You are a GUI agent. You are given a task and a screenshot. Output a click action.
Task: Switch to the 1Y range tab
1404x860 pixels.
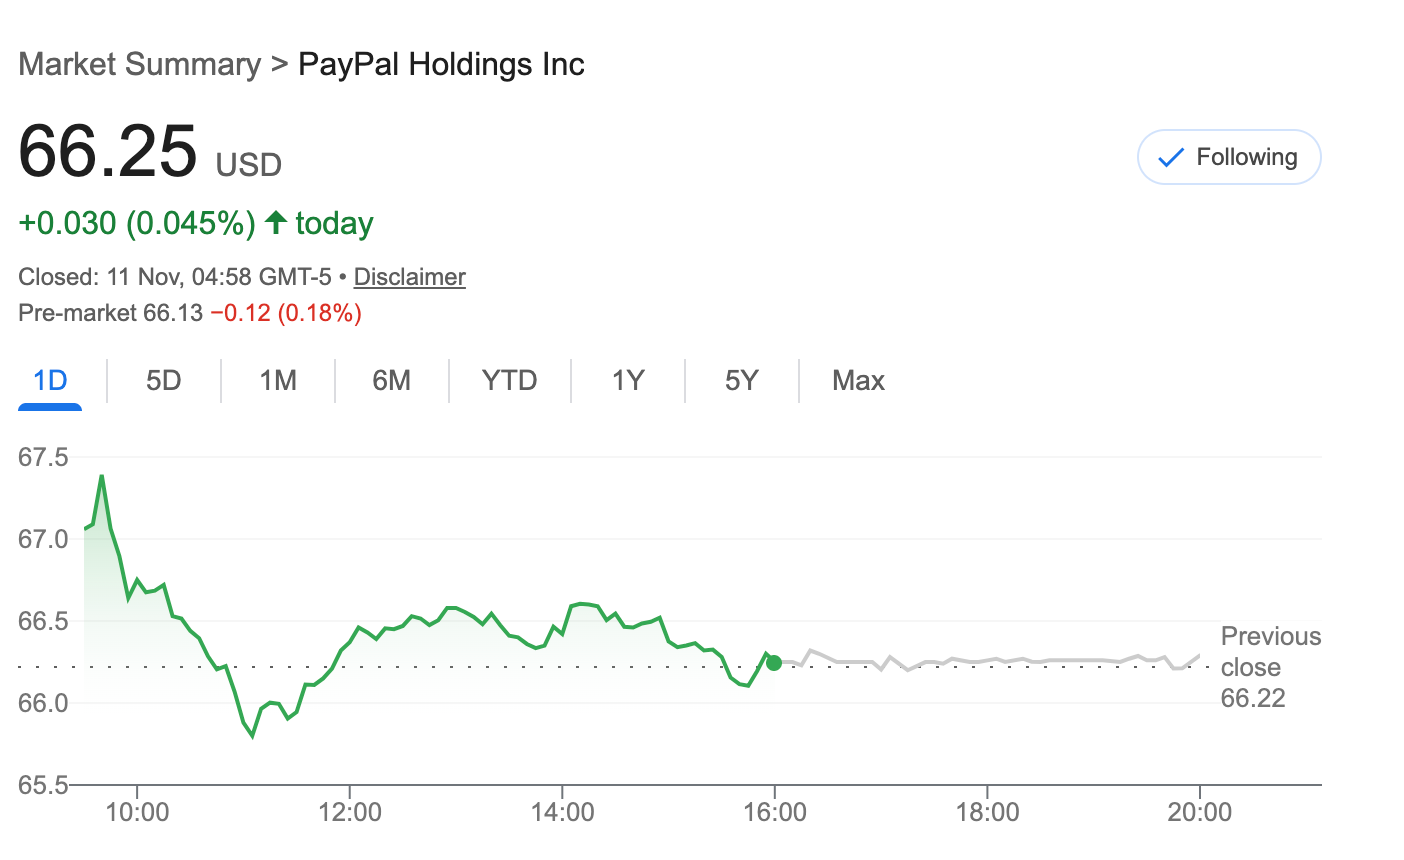(x=628, y=380)
